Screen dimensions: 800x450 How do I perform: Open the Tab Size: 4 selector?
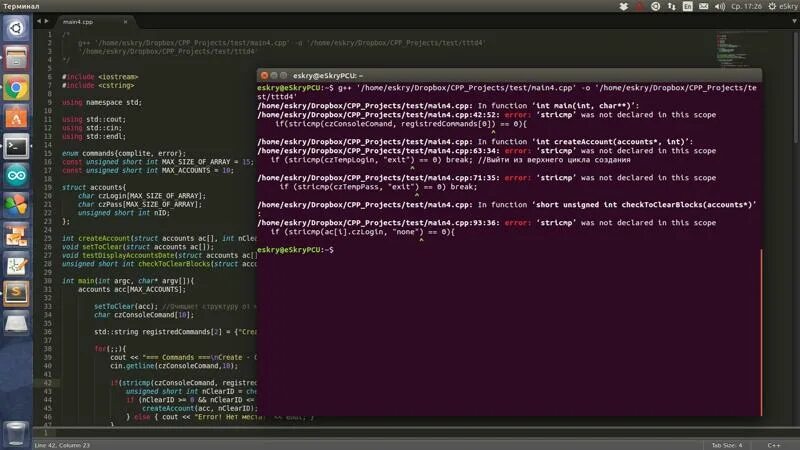pyautogui.click(x=727, y=445)
